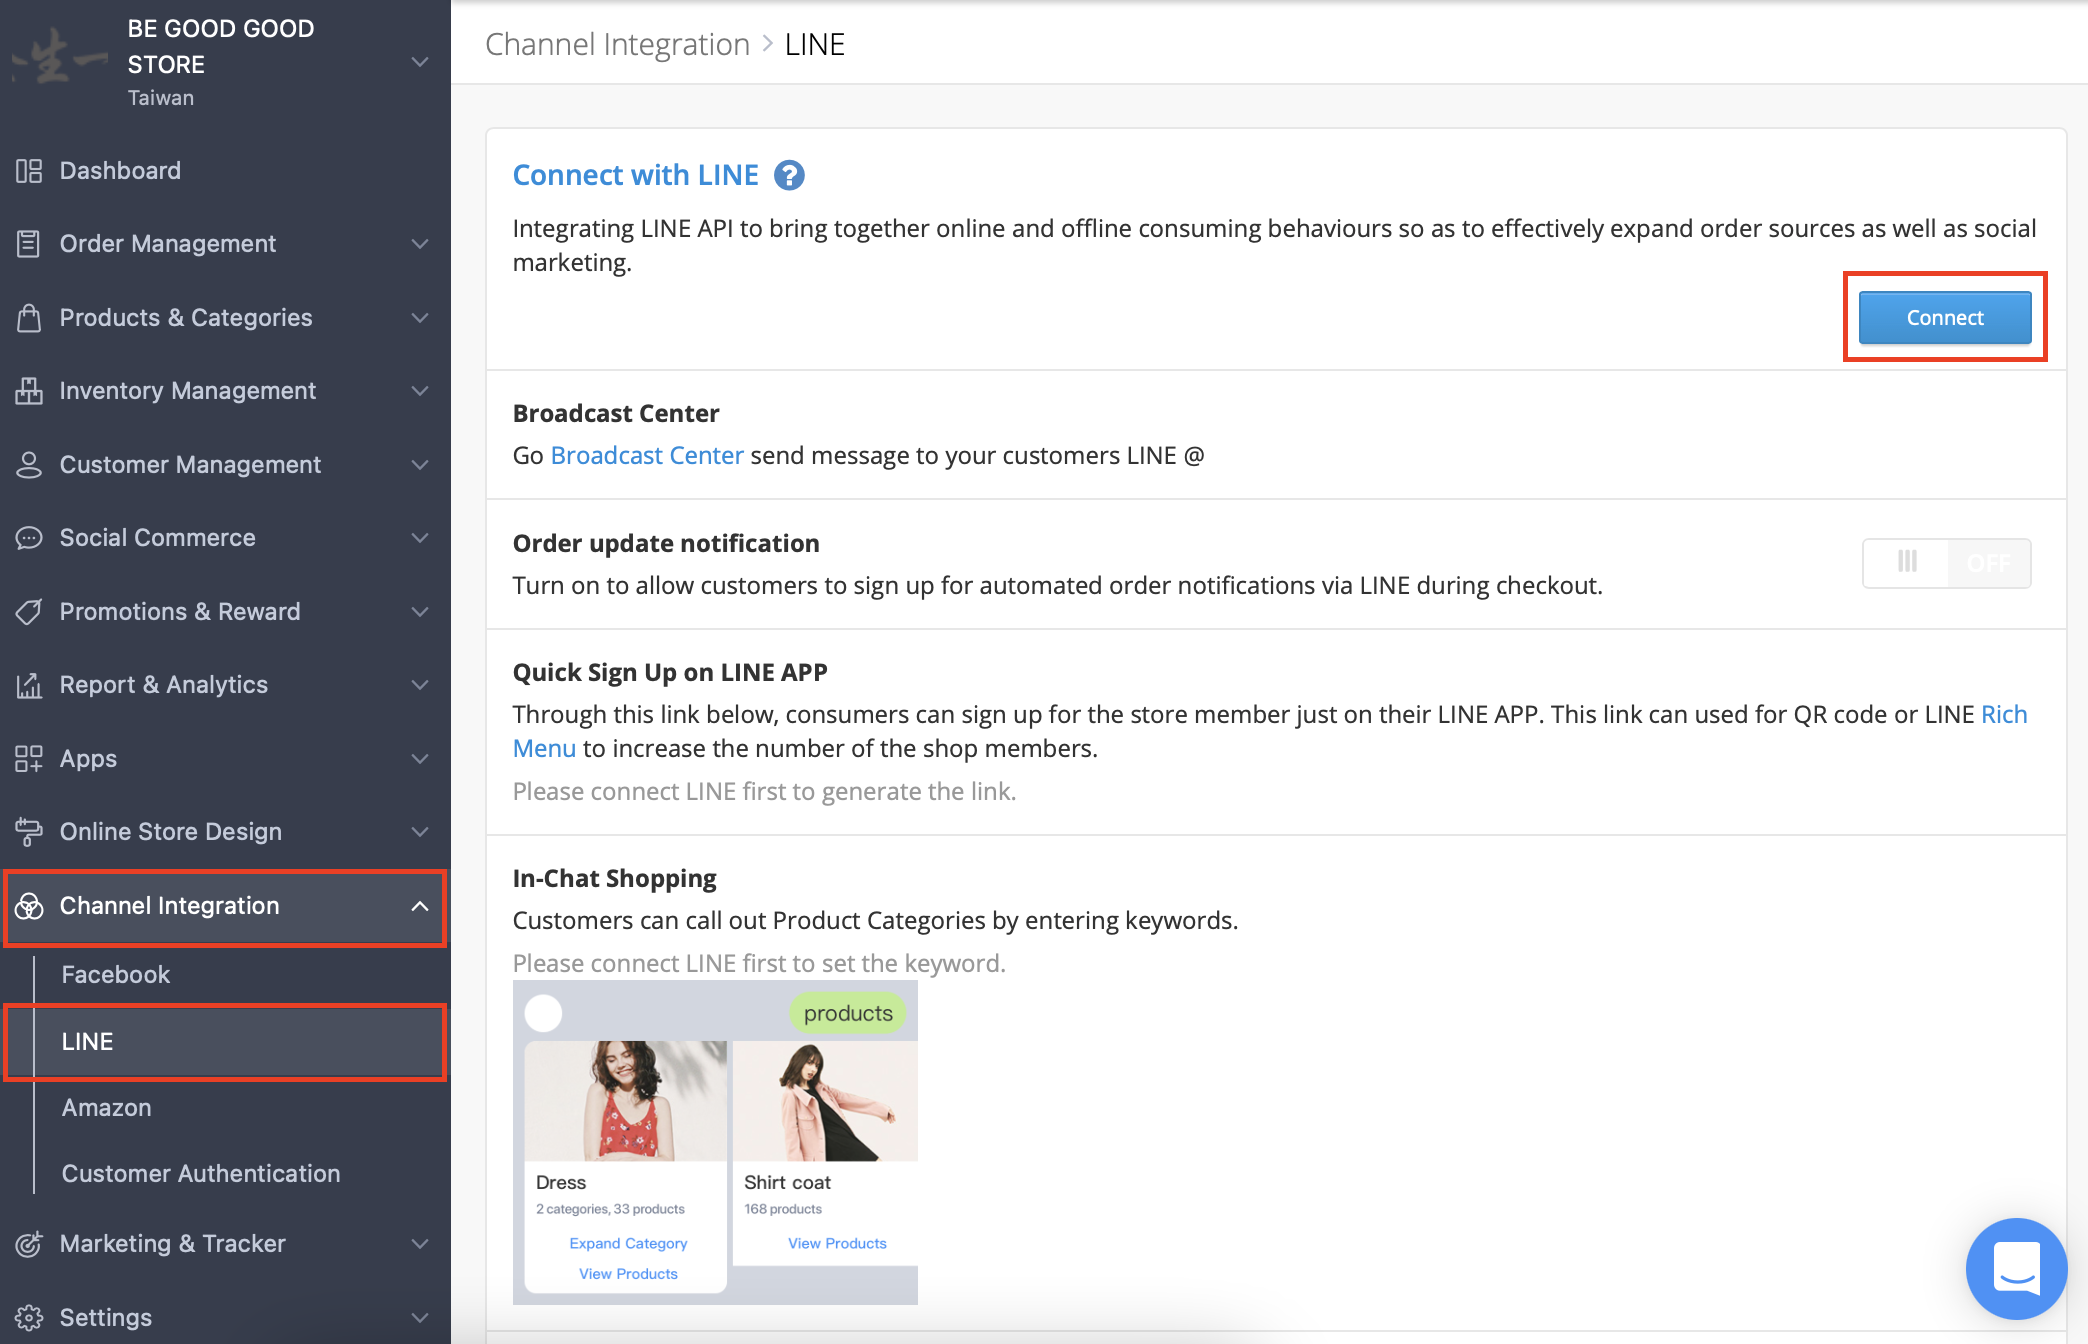The image size is (2088, 1344).
Task: Click the LINE breadcrumb text
Action: [x=815, y=45]
